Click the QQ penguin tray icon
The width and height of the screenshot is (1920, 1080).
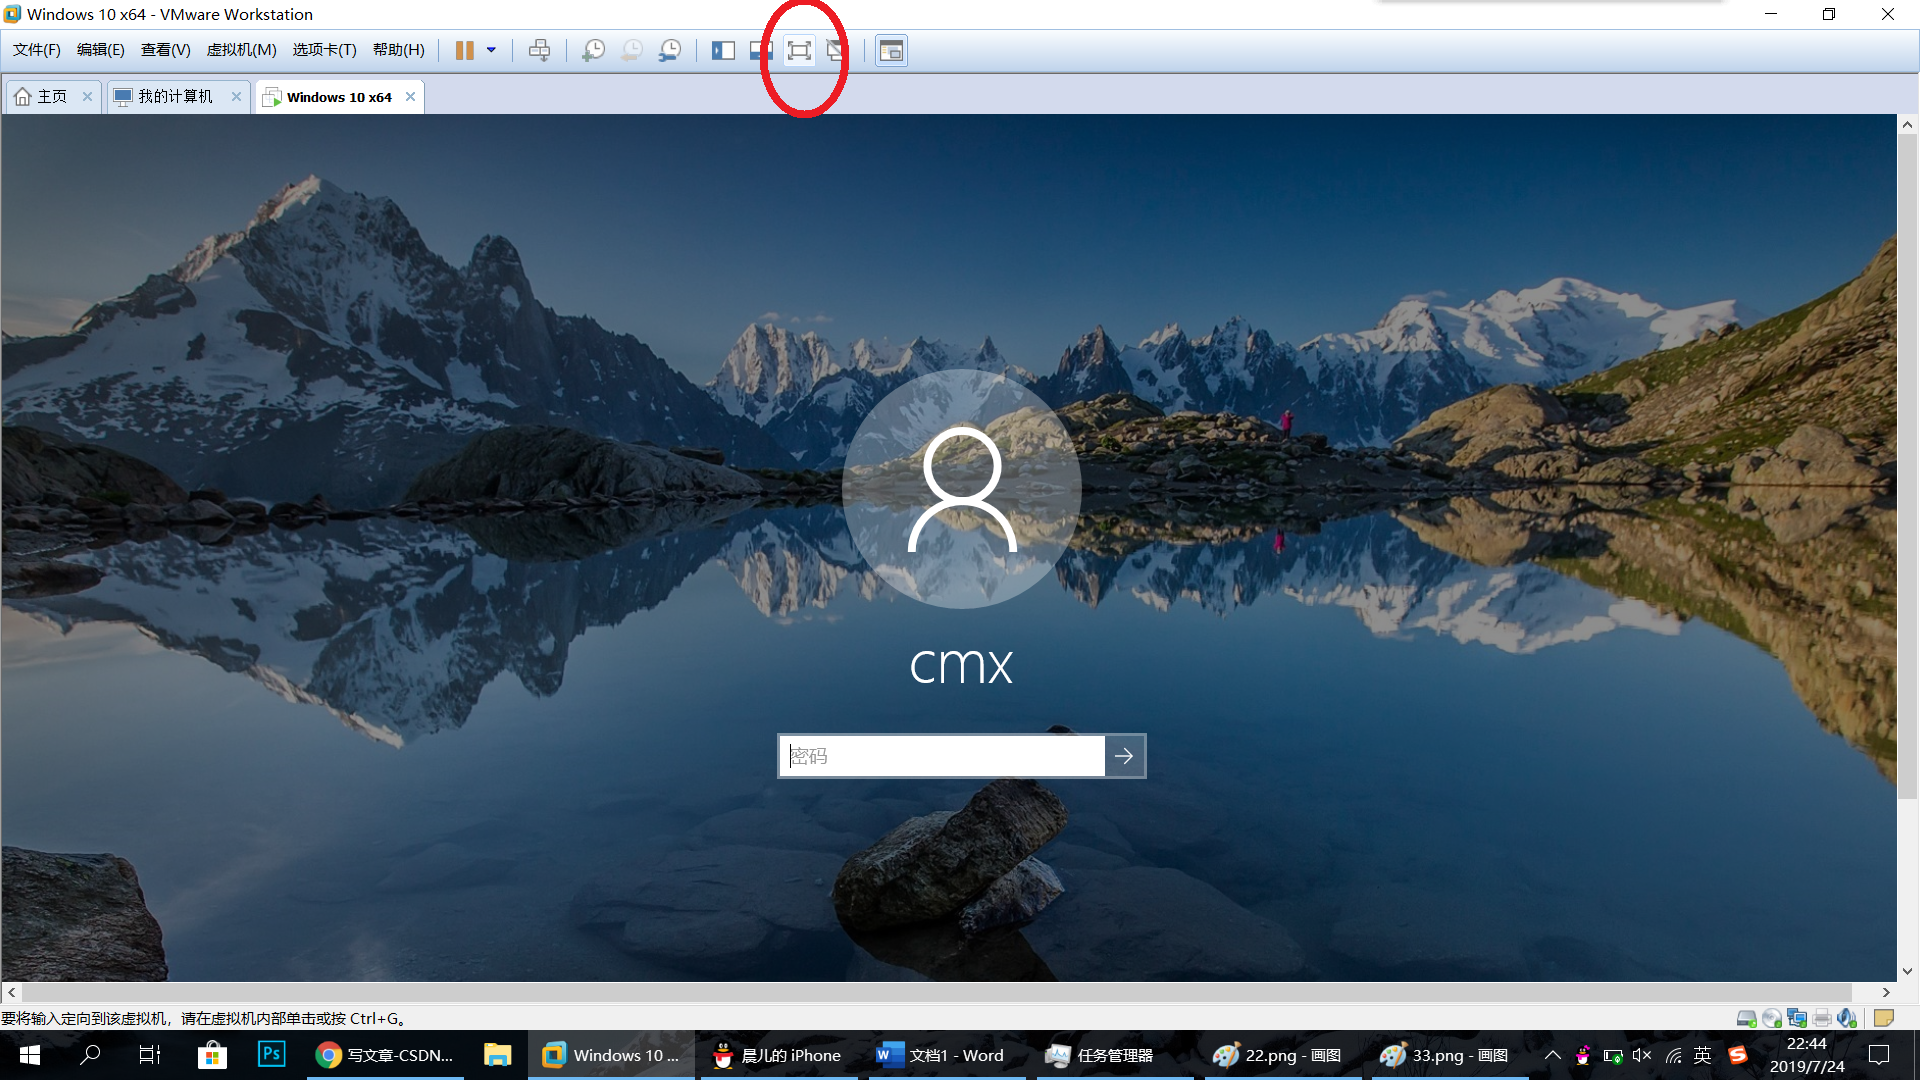click(x=1582, y=1055)
